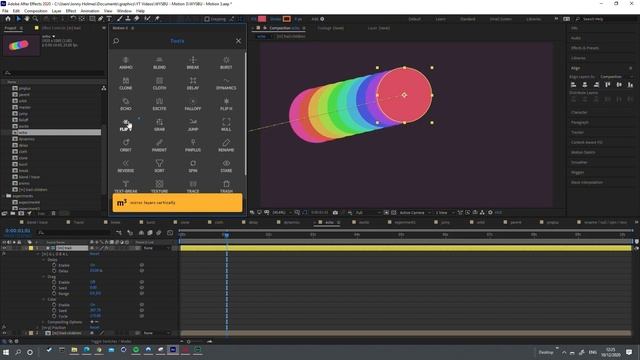Toggle the Snapping checkbox
Viewport: 640px width, 360px height.
(x=207, y=19)
